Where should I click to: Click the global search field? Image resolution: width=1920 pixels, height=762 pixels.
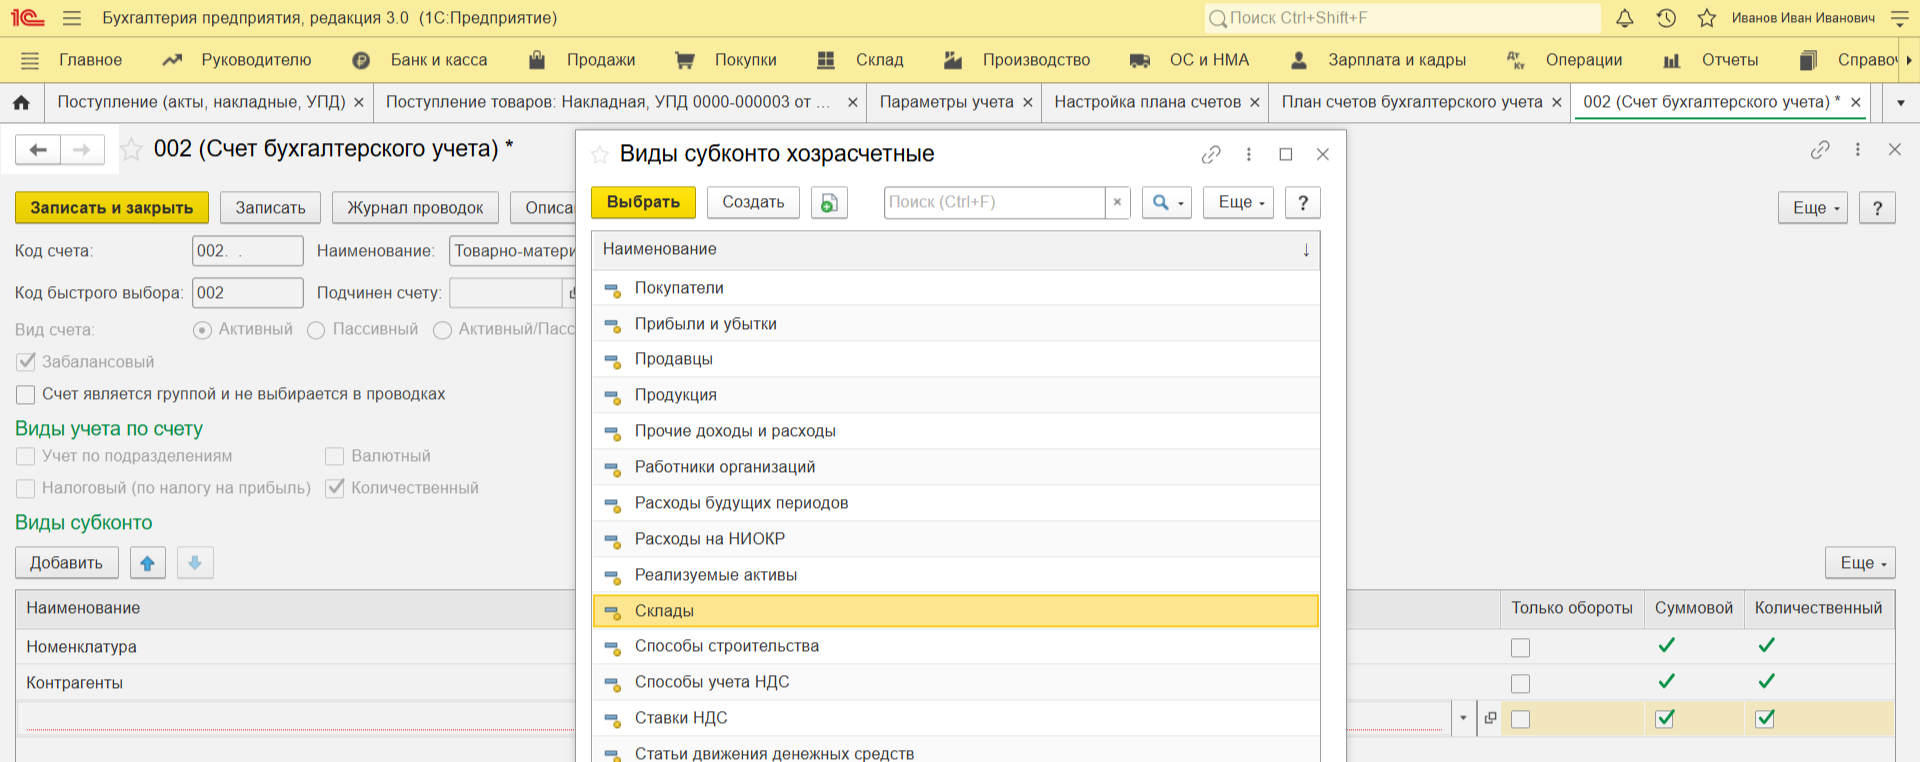pos(1402,18)
